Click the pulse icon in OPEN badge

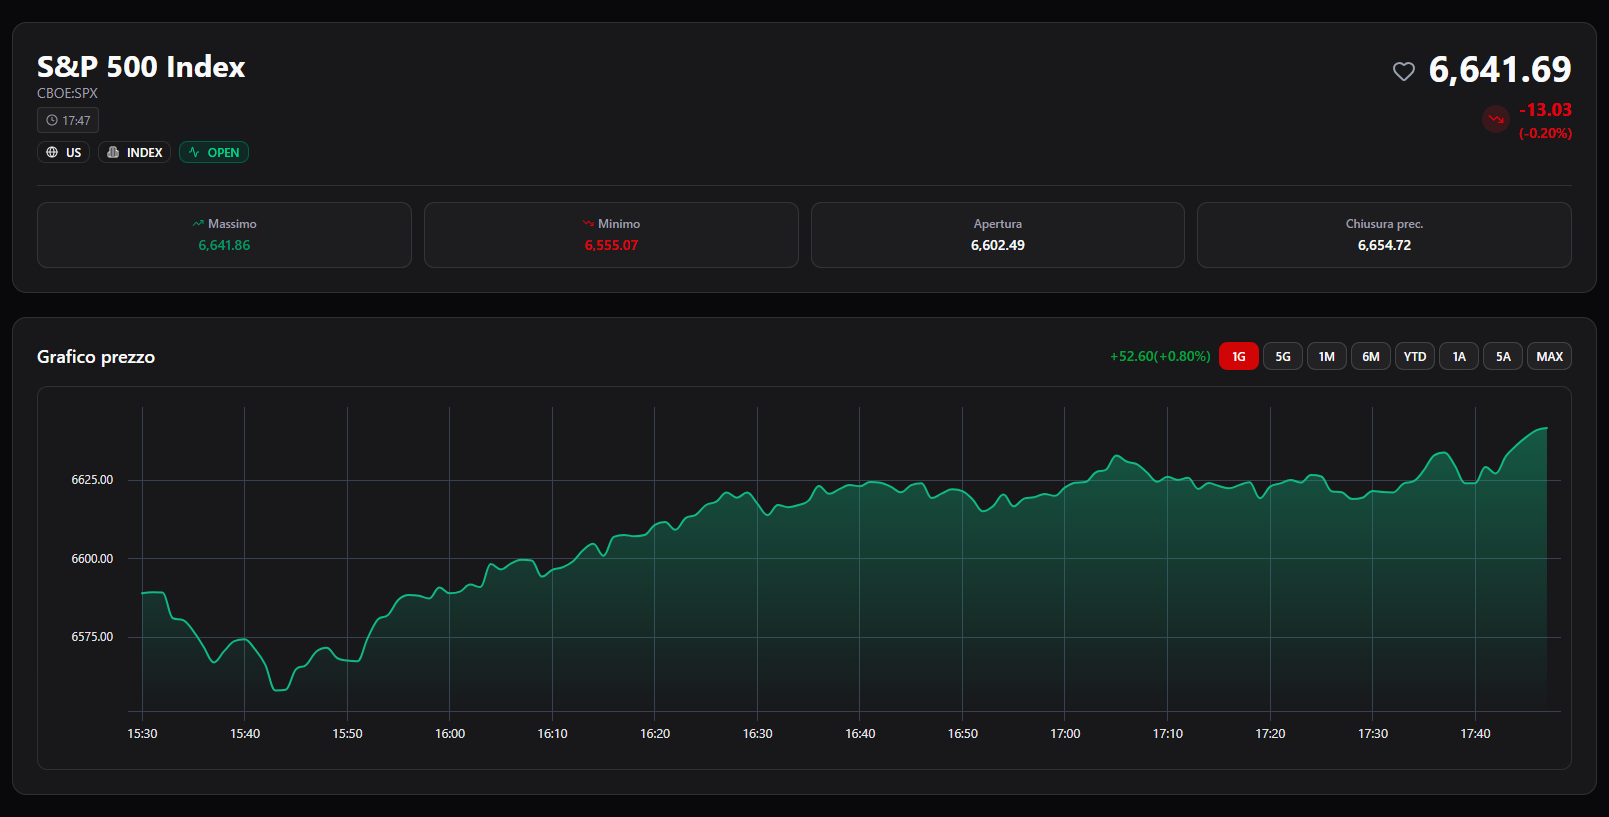coord(194,153)
